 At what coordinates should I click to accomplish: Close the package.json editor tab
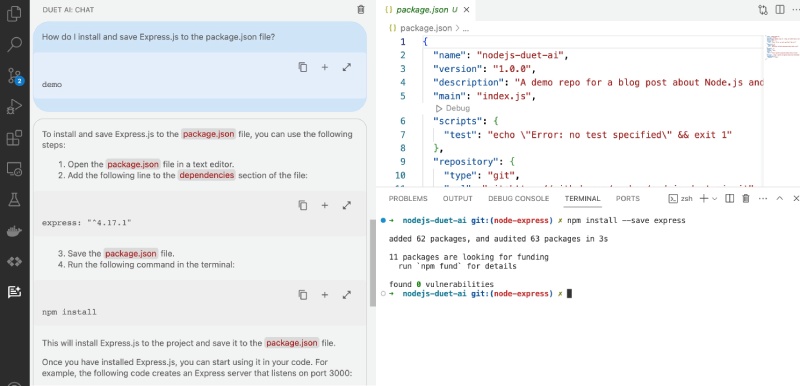[466, 10]
